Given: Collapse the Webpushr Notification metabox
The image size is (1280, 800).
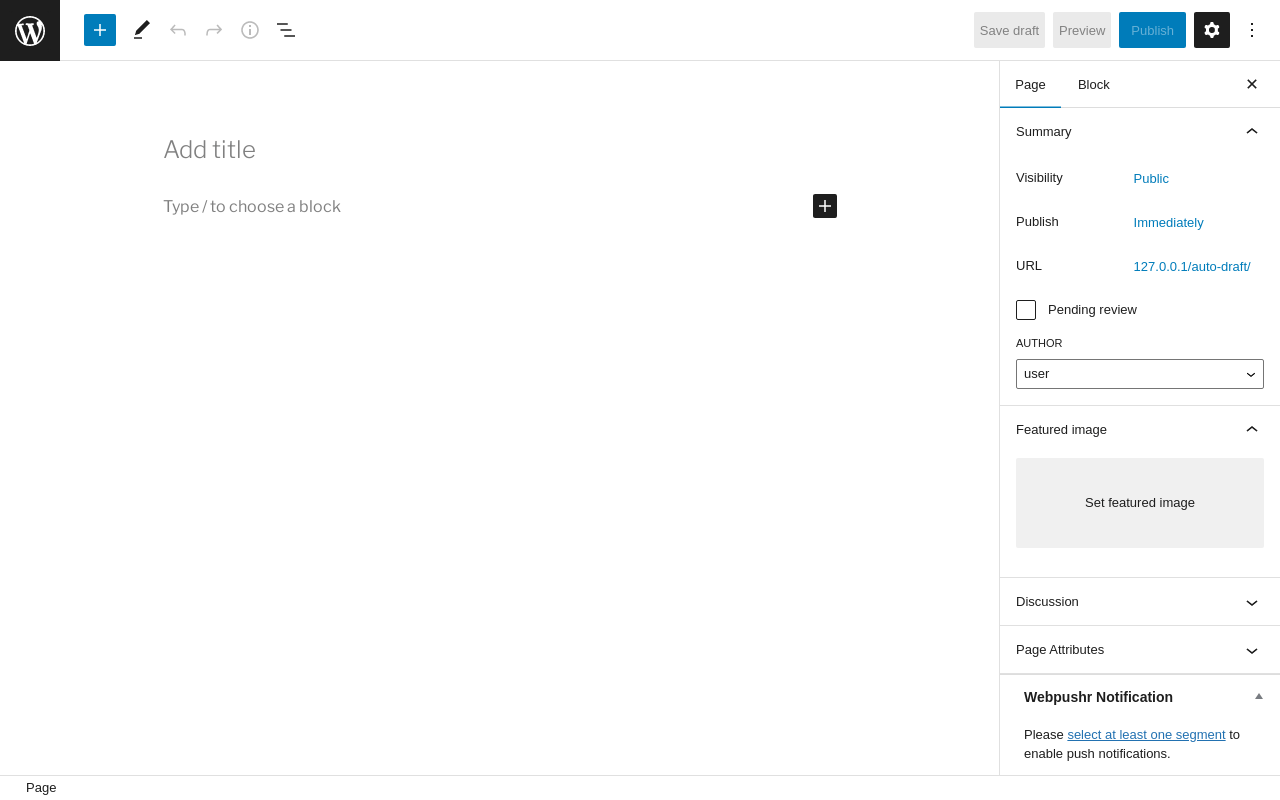Looking at the screenshot, I should [x=1259, y=696].
